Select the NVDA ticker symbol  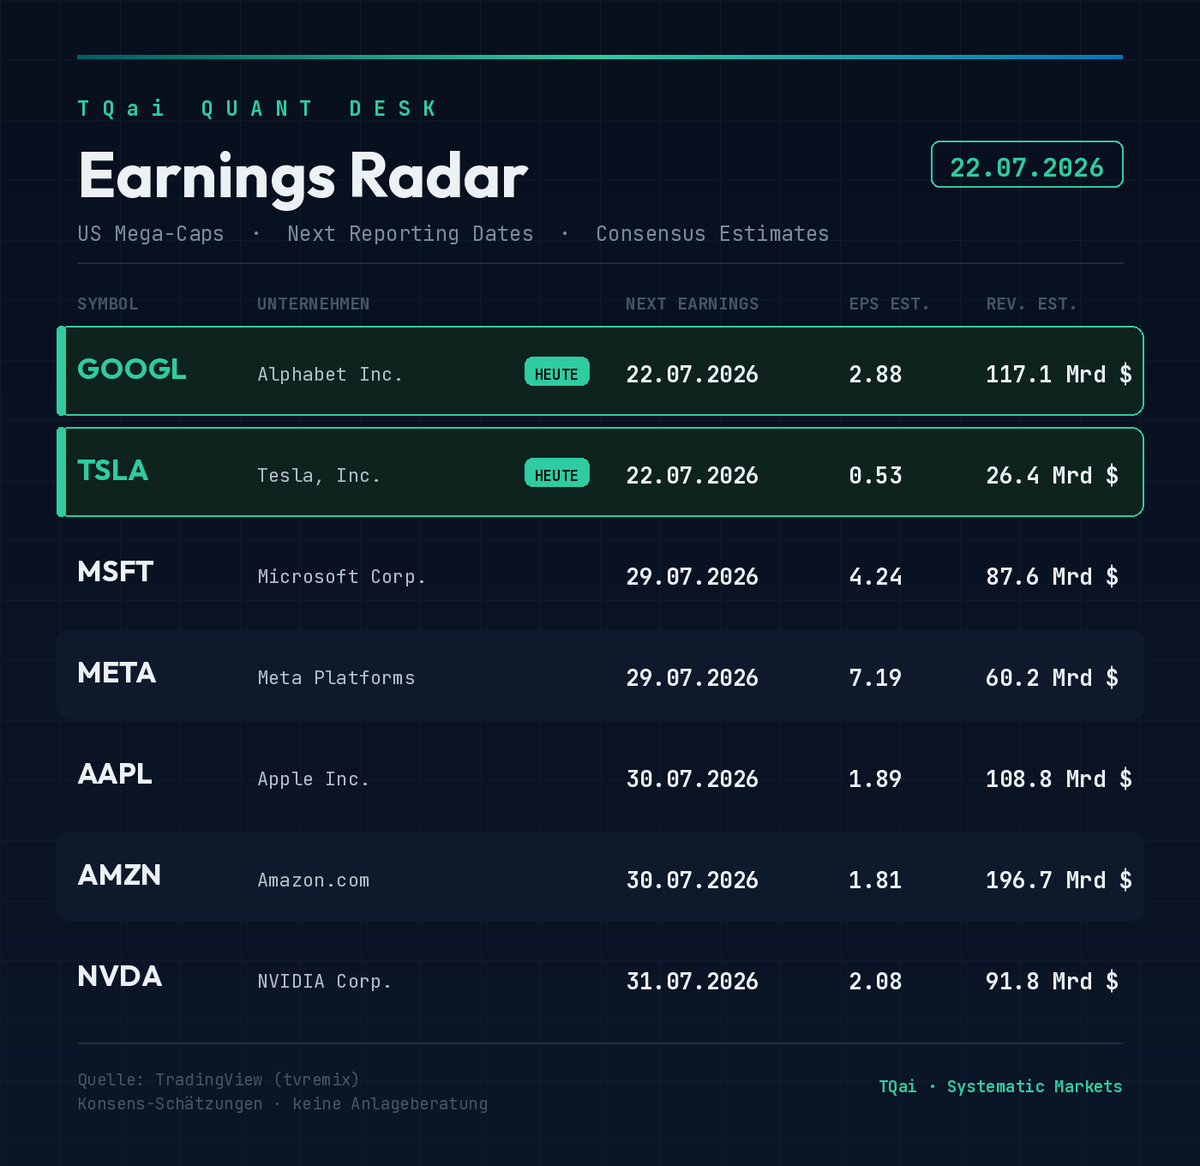tap(120, 976)
